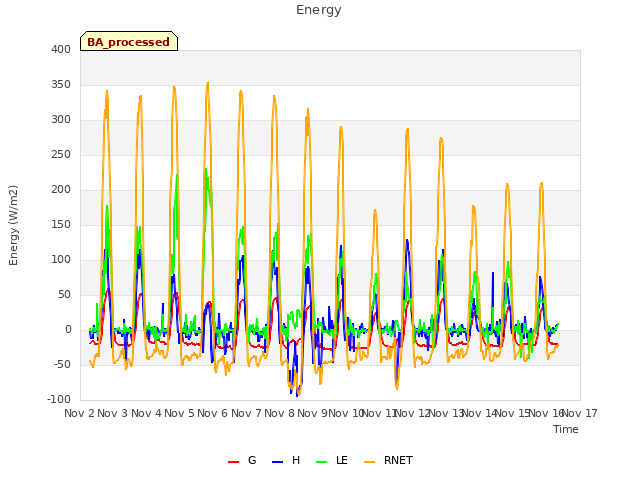Click the 50 y-axis tick label

point(64,295)
